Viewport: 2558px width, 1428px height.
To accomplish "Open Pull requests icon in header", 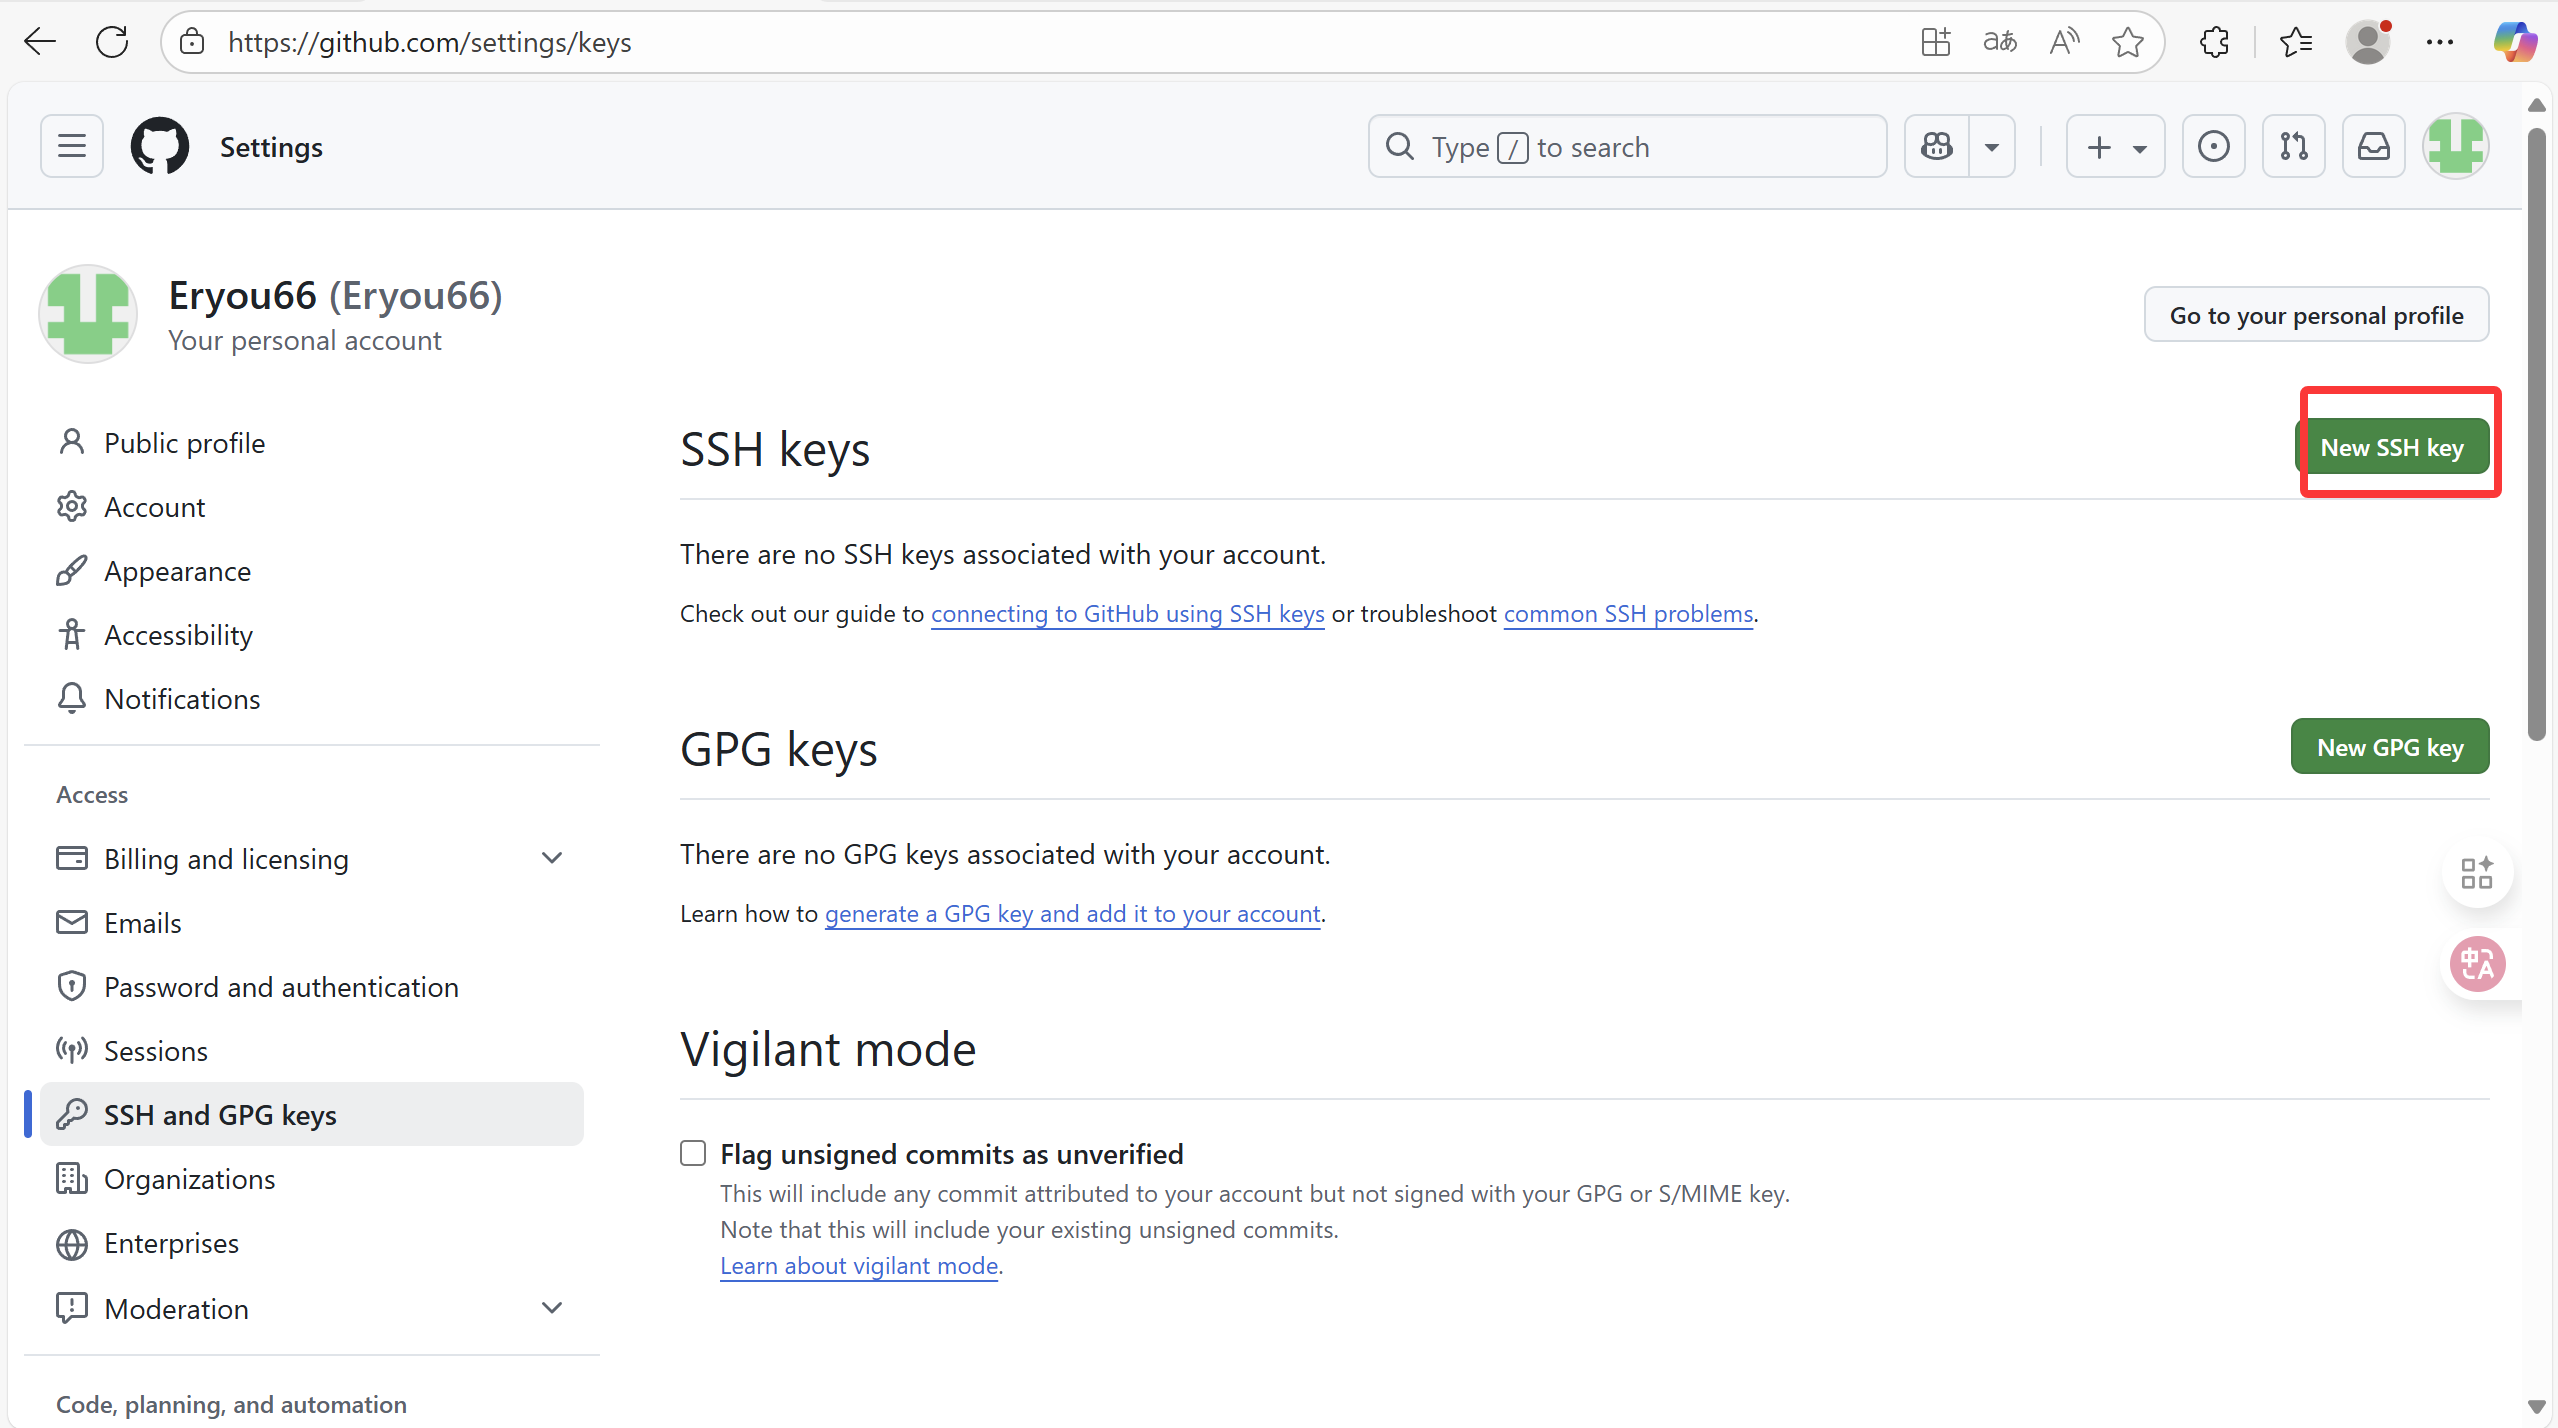I will (2294, 147).
